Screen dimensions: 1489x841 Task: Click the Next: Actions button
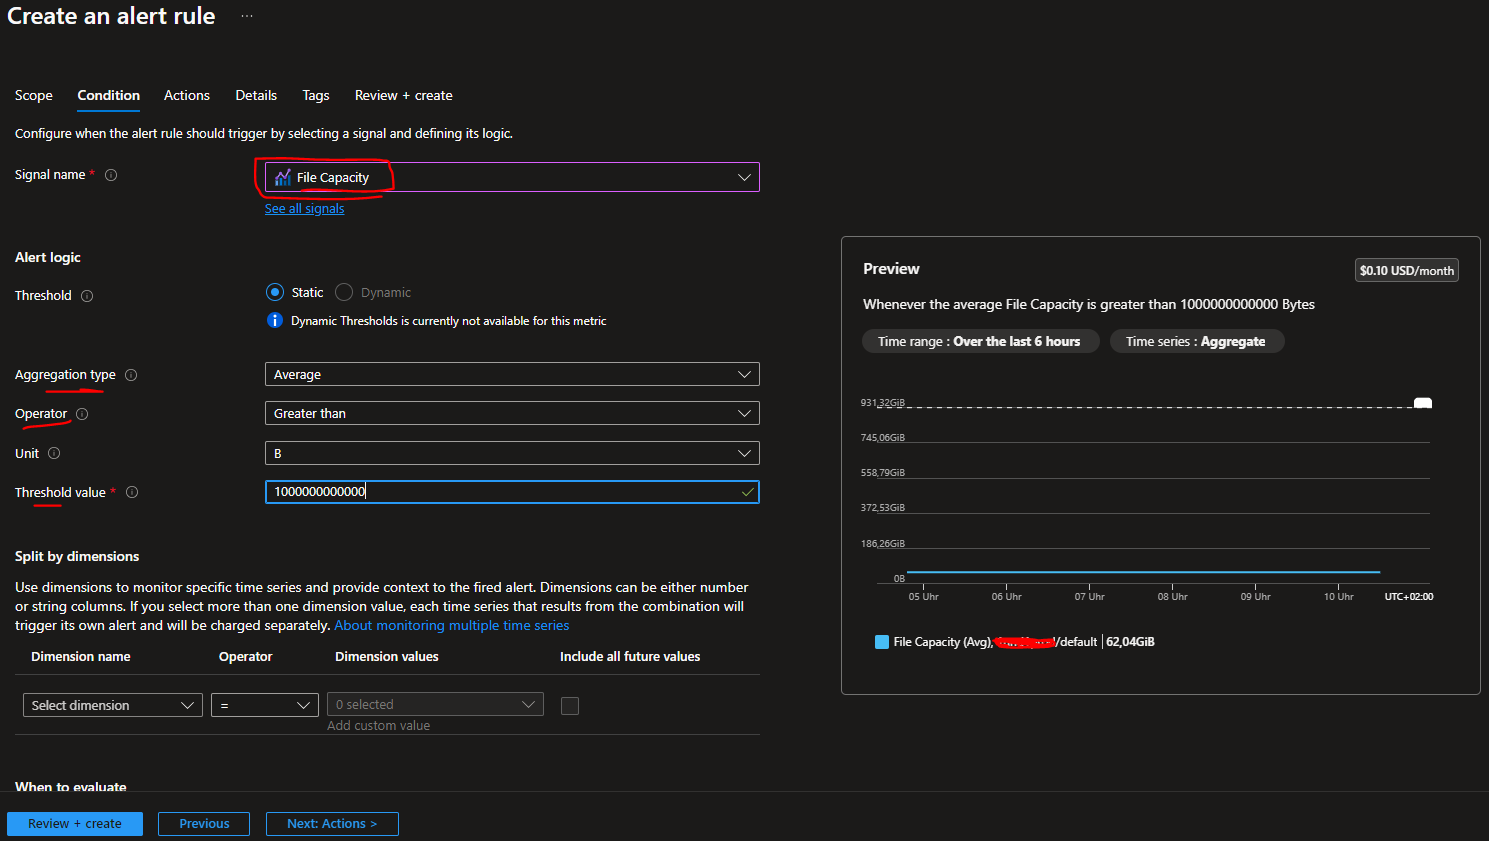(332, 824)
